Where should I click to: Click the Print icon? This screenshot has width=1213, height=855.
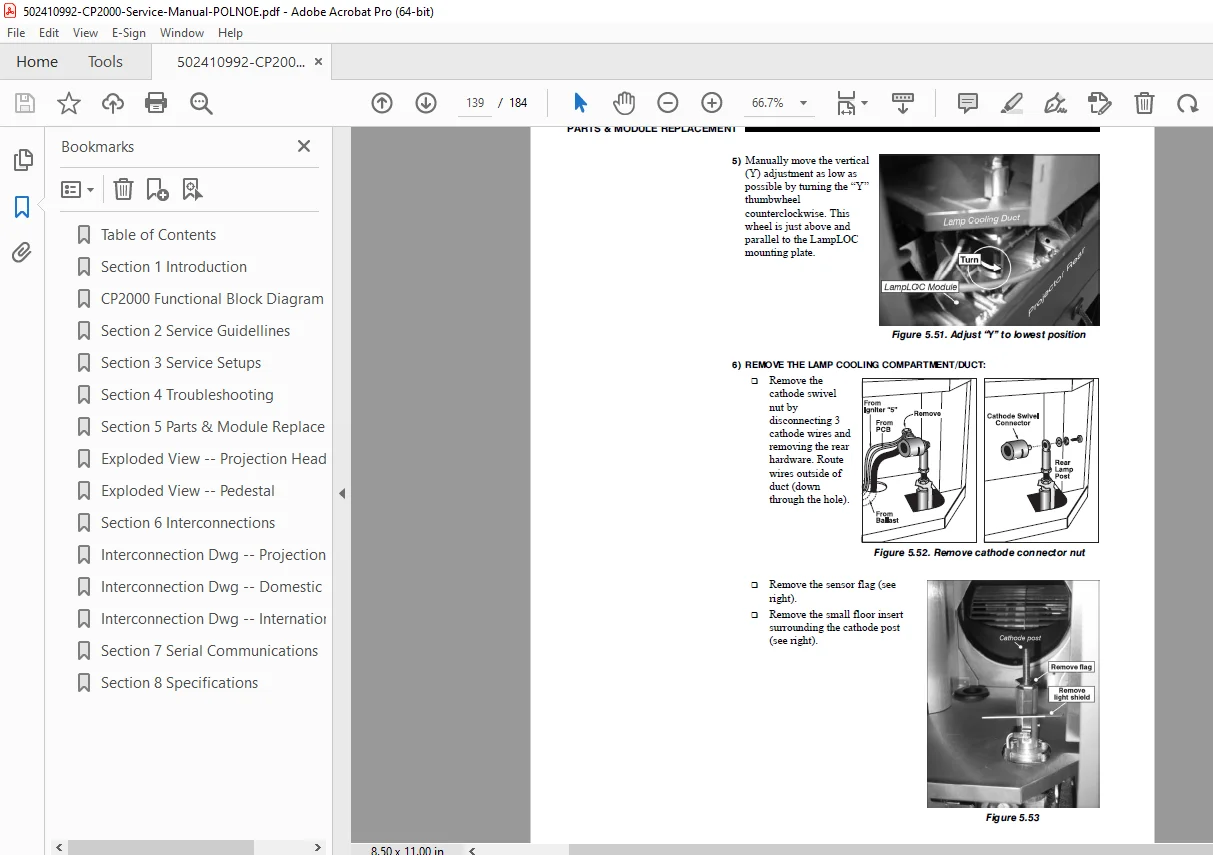click(156, 103)
